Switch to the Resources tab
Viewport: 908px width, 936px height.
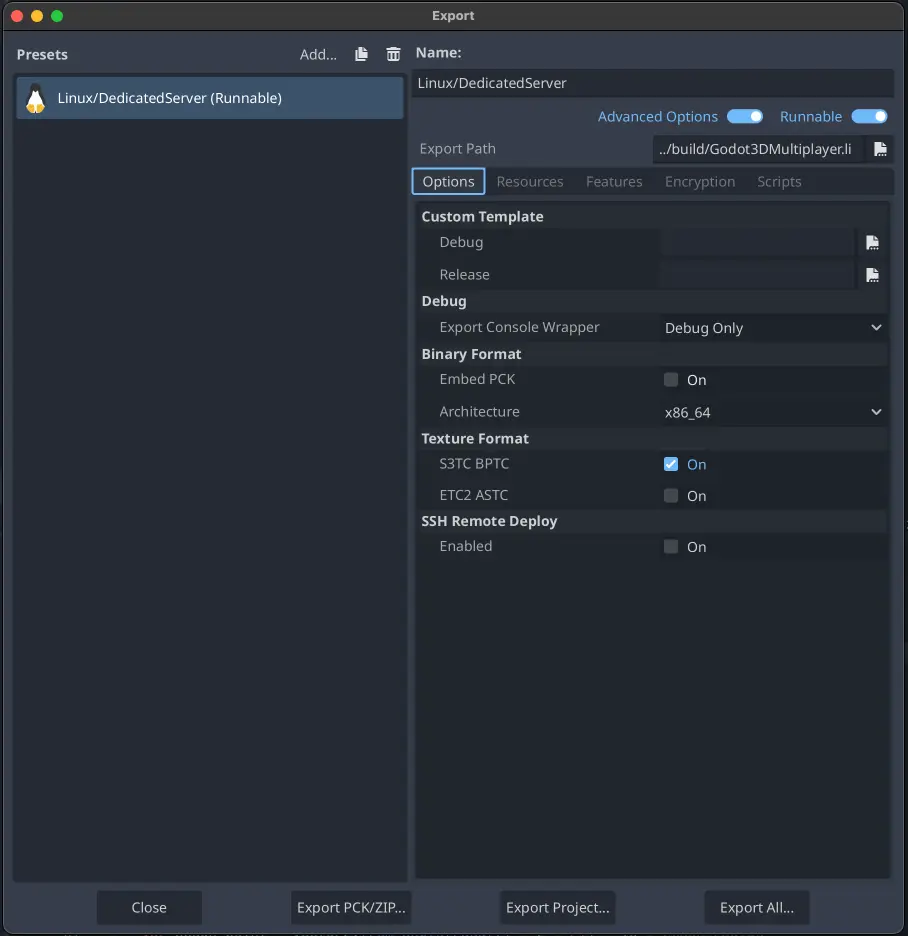point(530,182)
